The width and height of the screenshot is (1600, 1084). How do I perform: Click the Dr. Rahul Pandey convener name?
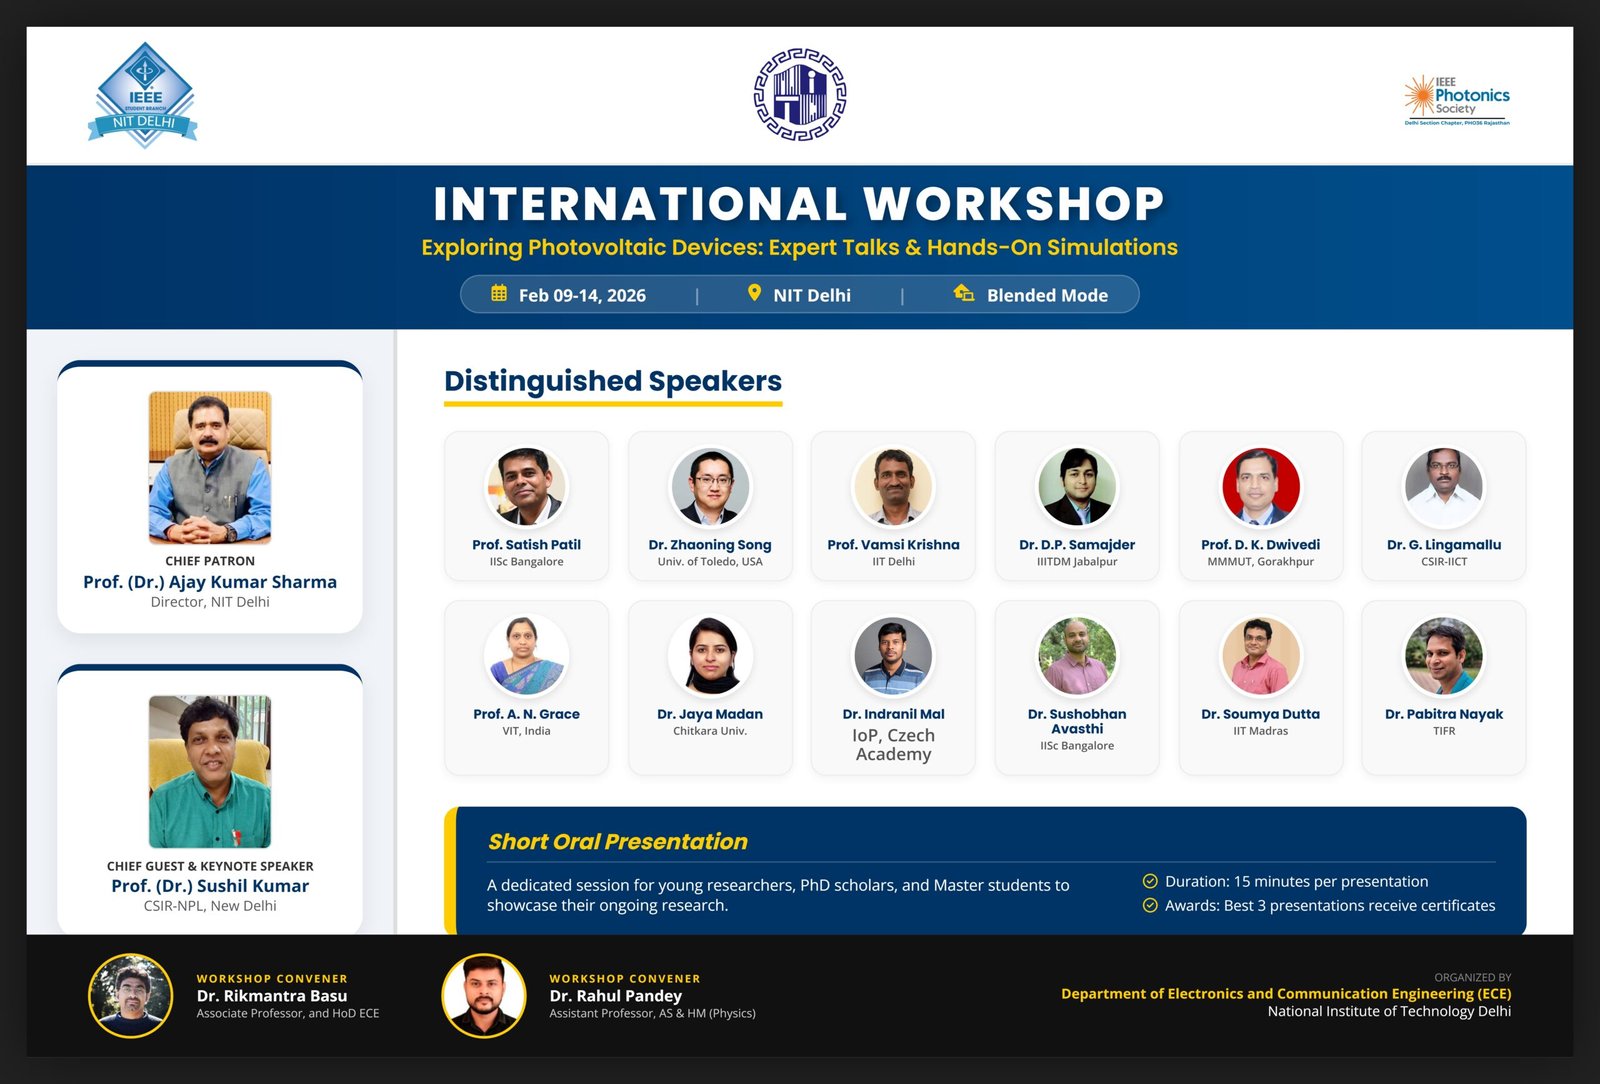615,996
